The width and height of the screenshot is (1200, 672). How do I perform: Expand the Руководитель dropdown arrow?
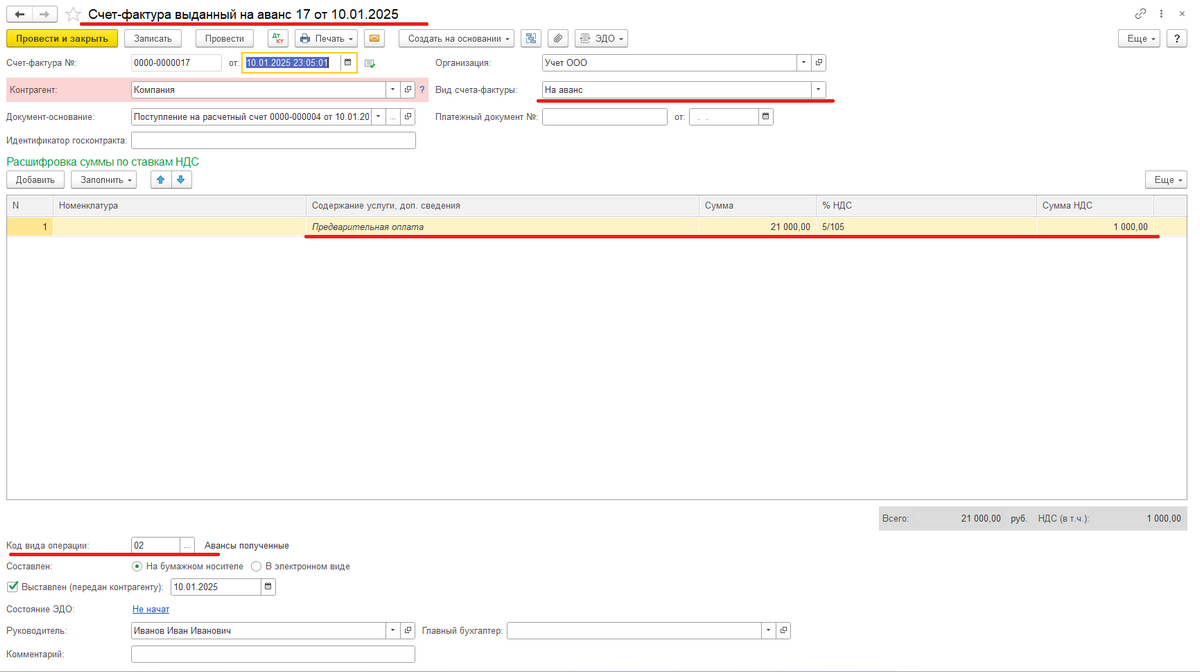(392, 631)
